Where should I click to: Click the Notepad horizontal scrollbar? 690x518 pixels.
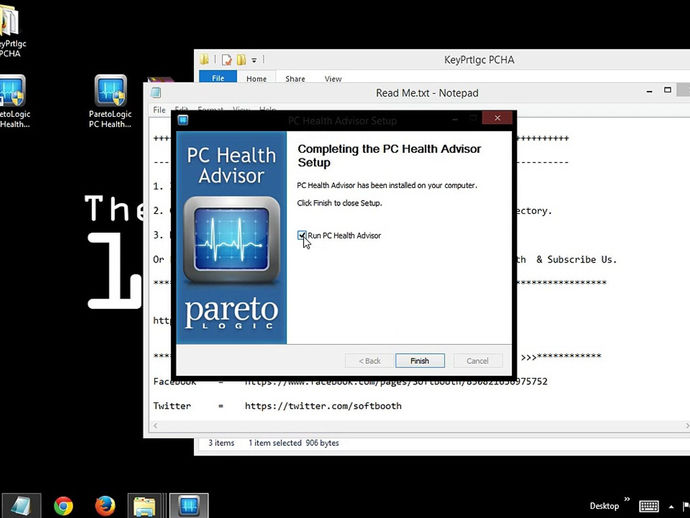420,426
